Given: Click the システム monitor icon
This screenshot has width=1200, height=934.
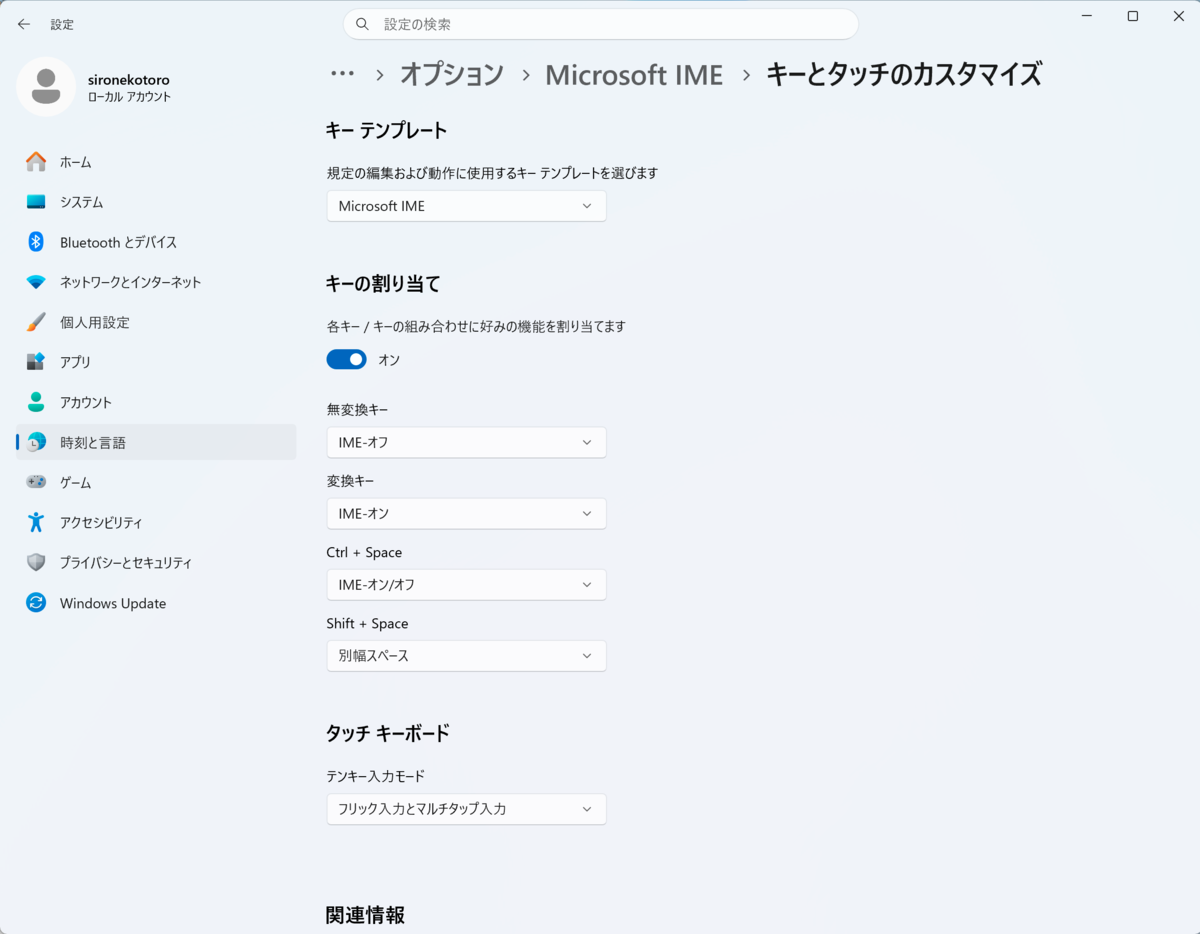Looking at the screenshot, I should (x=36, y=202).
